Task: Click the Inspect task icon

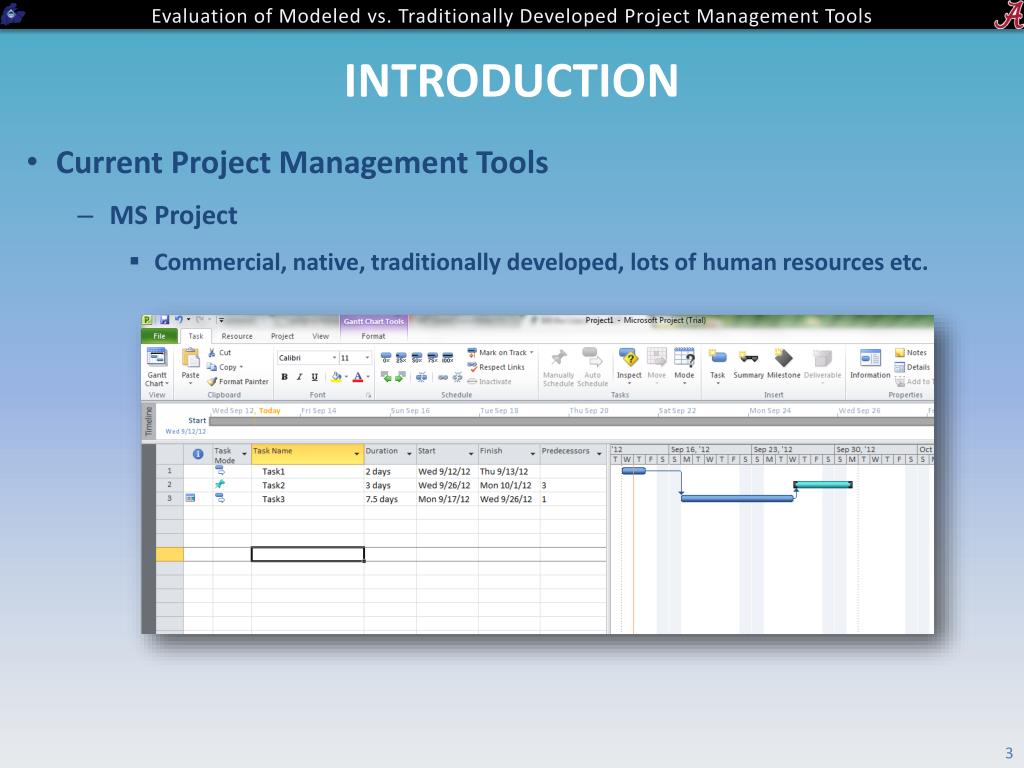Action: [629, 357]
